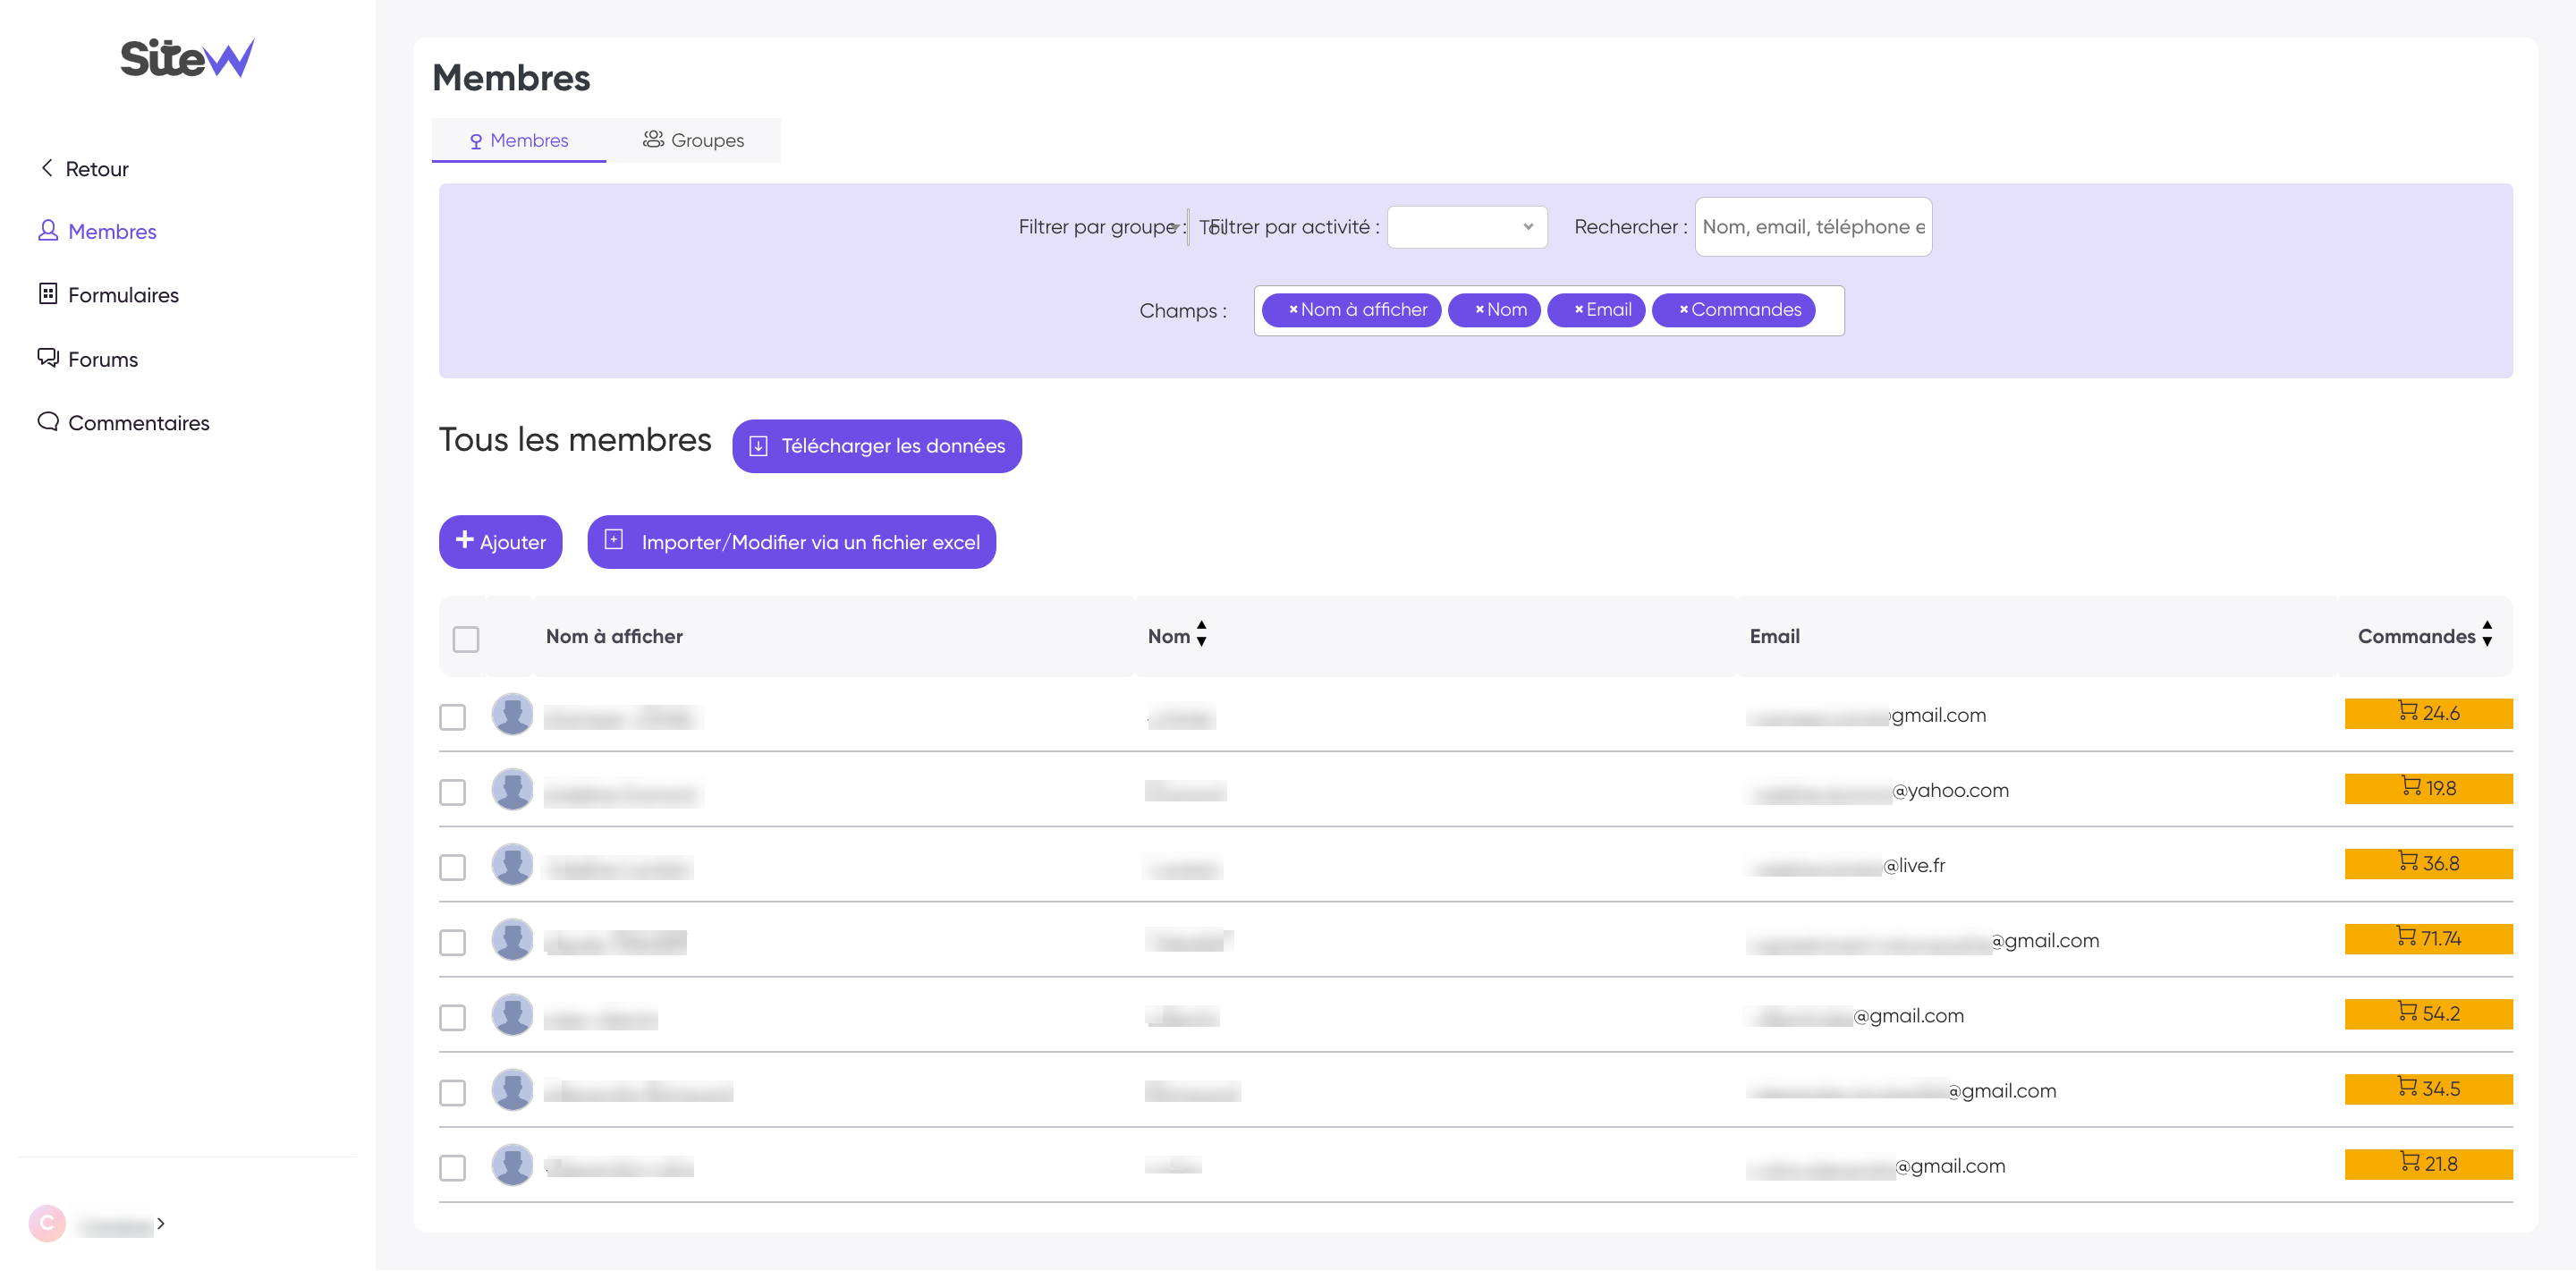Viewport: 2576px width, 1271px height.
Task: Expand the user account chevron
Action: 160,1223
